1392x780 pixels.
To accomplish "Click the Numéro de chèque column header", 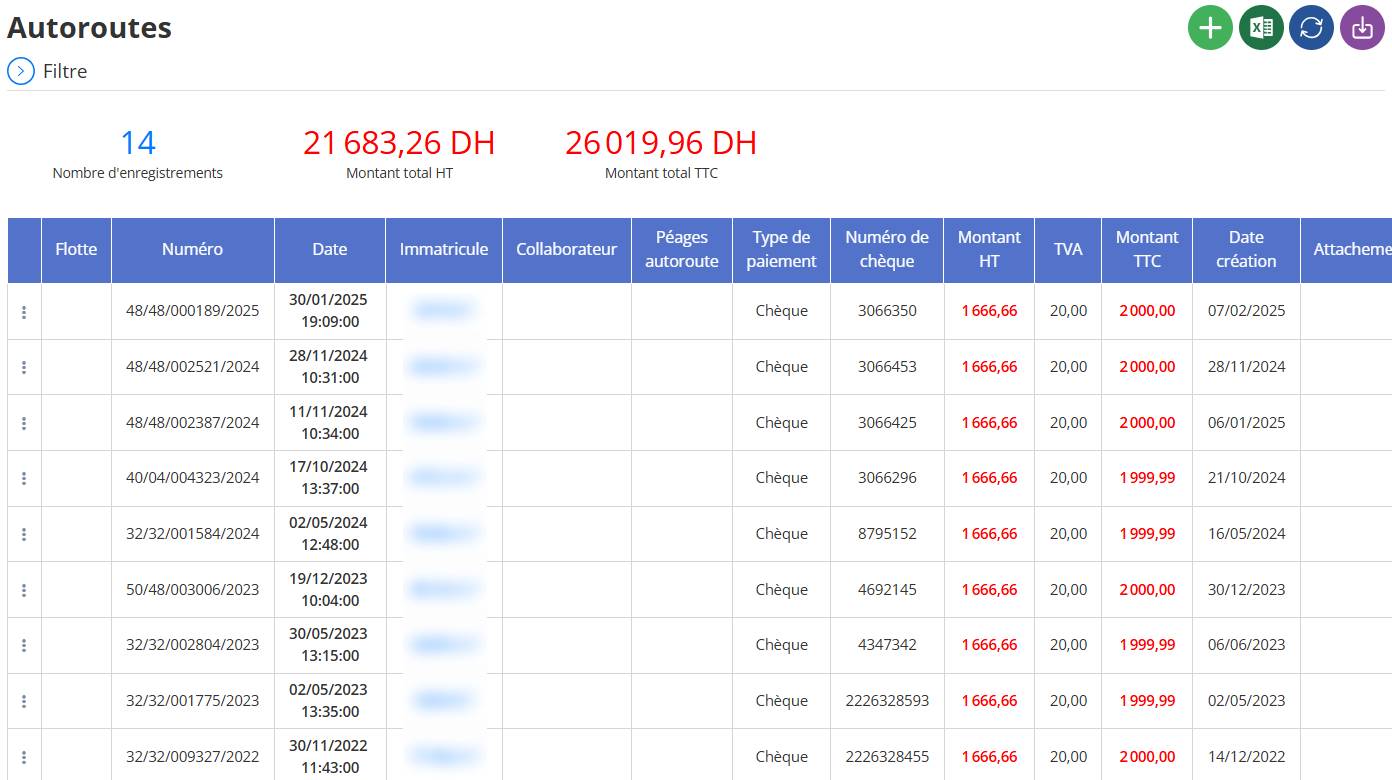I will coord(887,250).
